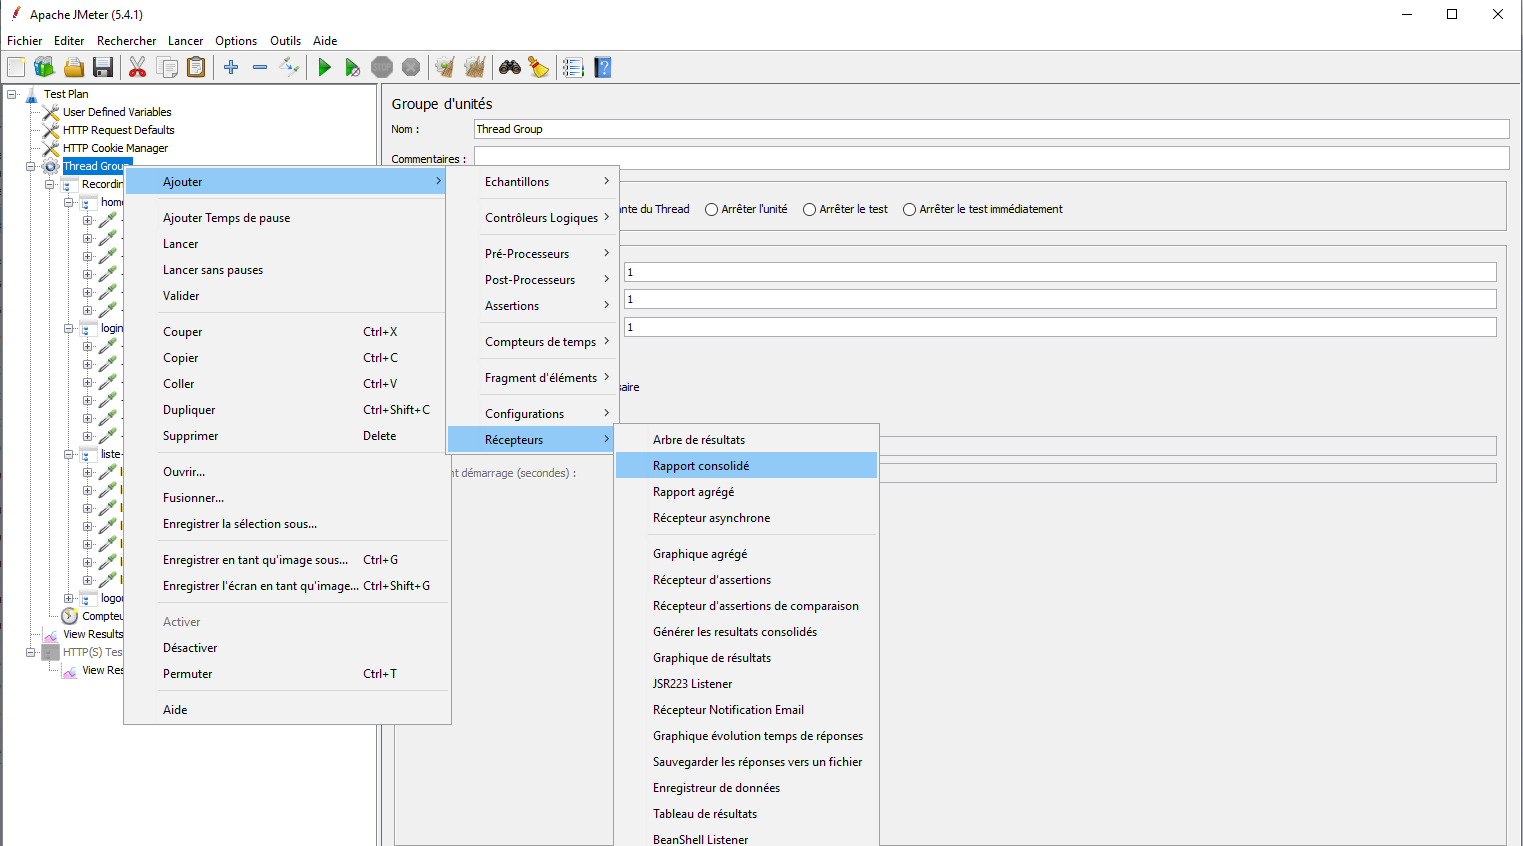Open Search with binoculars icon

click(x=510, y=67)
